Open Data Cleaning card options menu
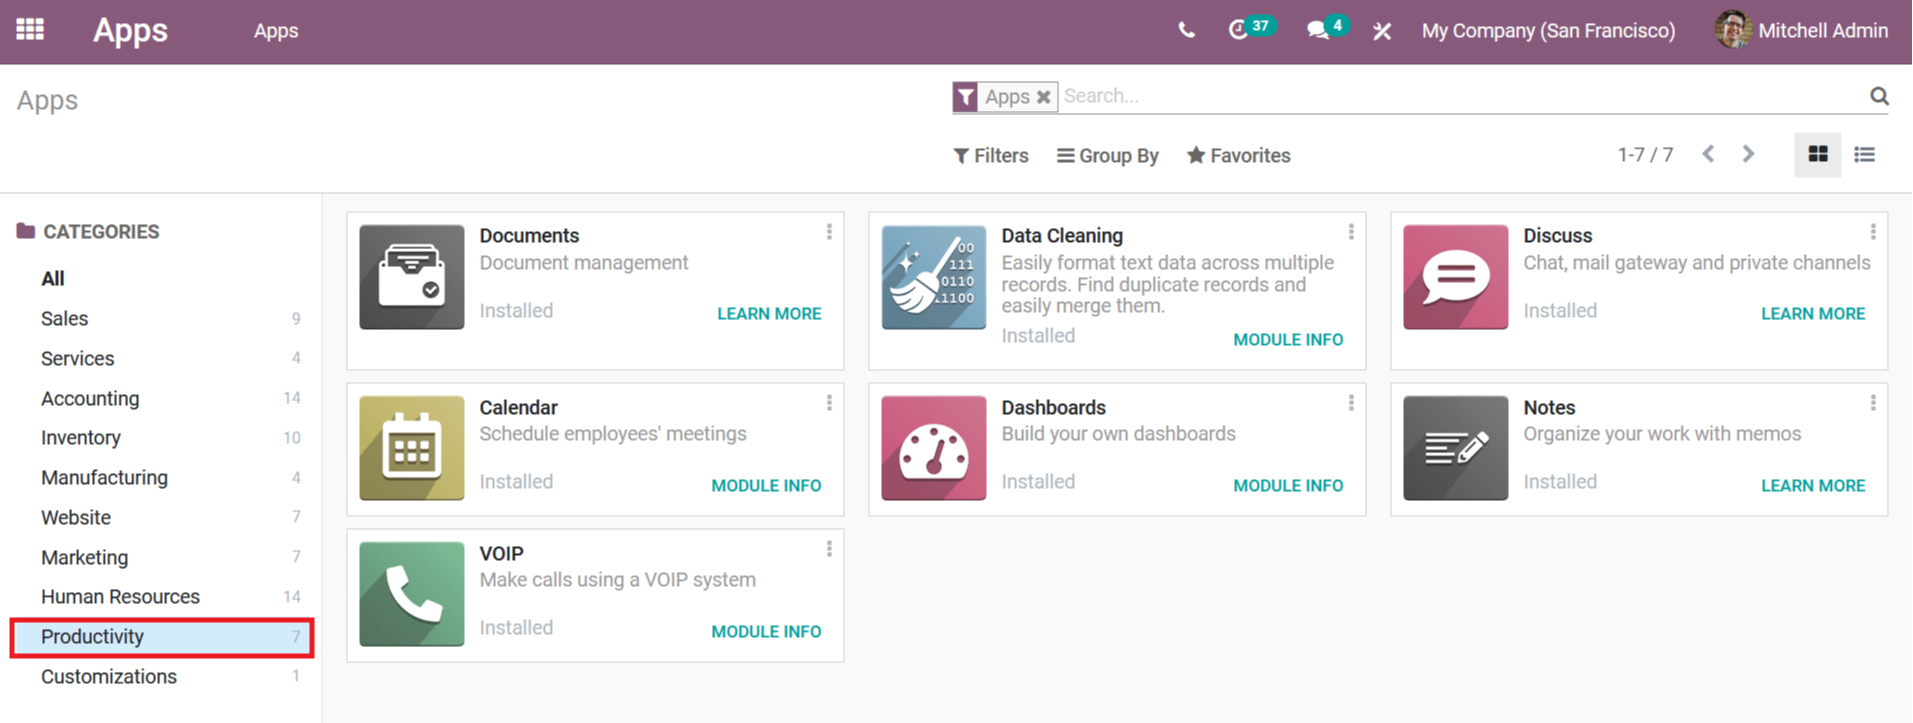1913x723 pixels. click(x=1351, y=232)
